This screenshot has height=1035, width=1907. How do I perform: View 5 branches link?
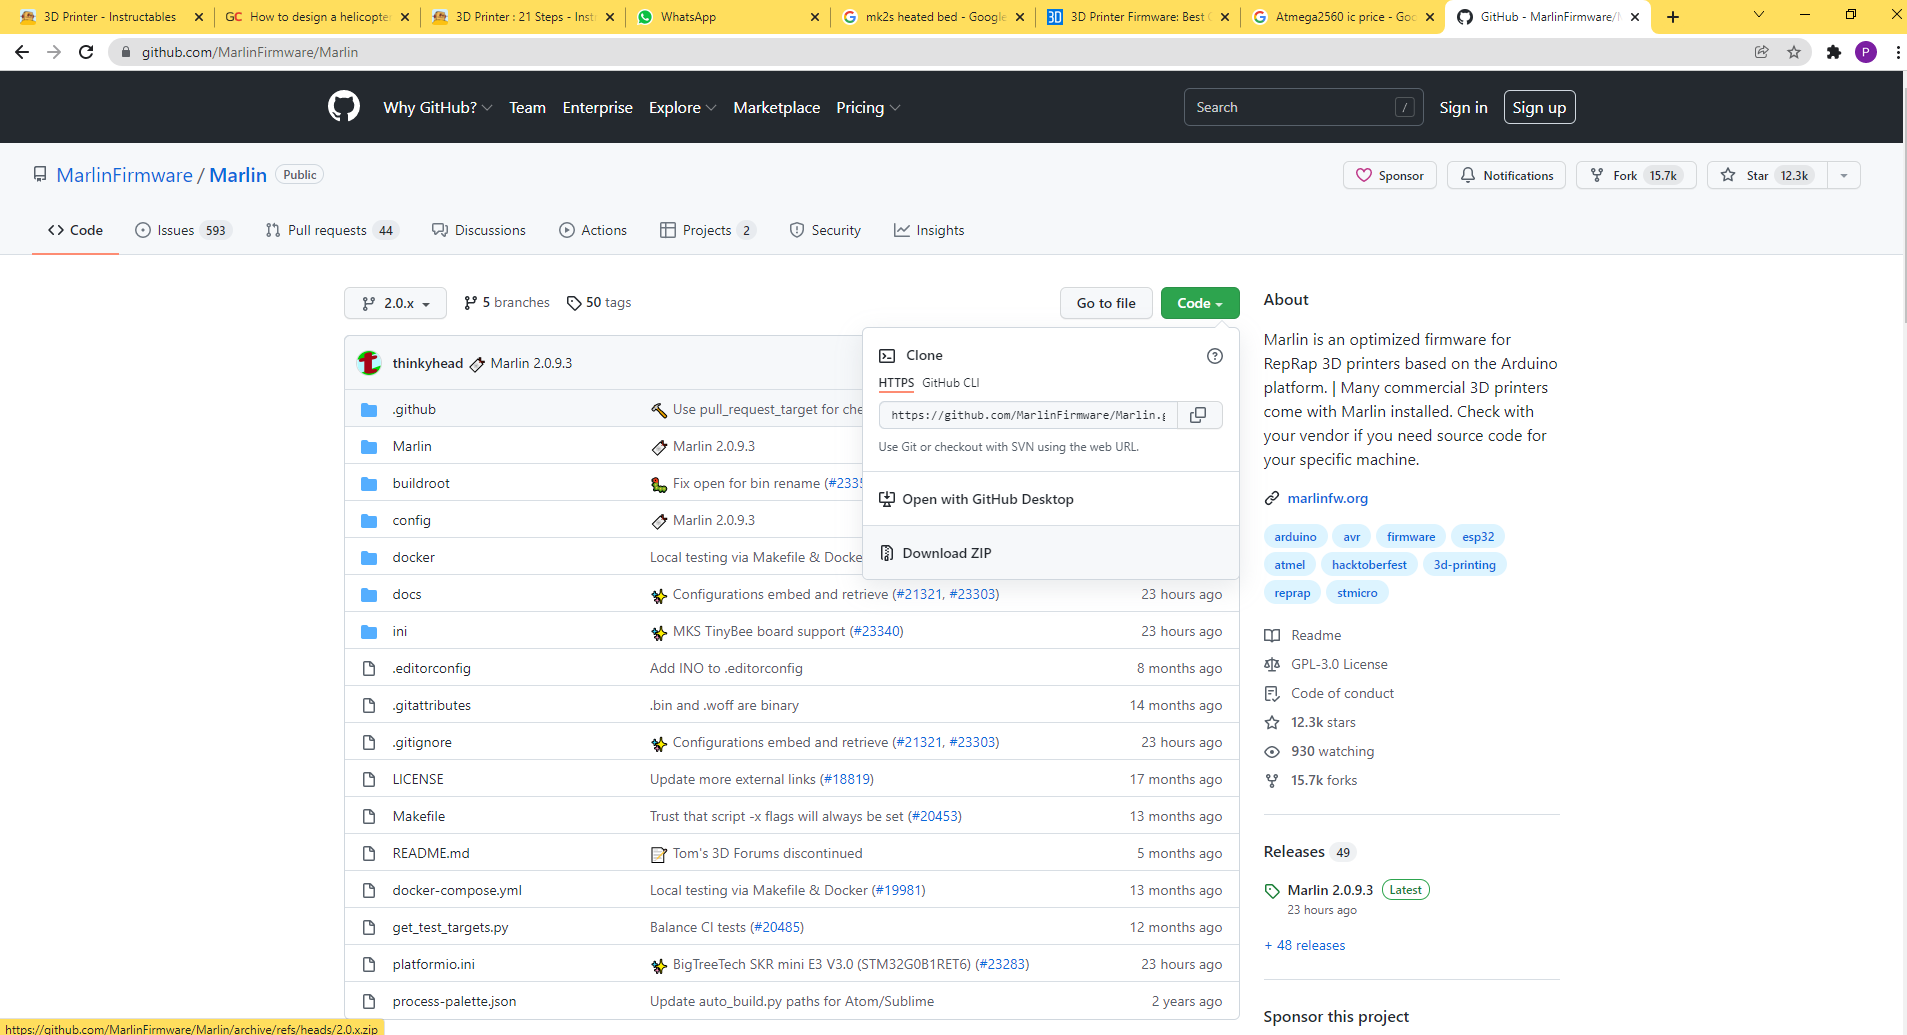click(x=507, y=303)
